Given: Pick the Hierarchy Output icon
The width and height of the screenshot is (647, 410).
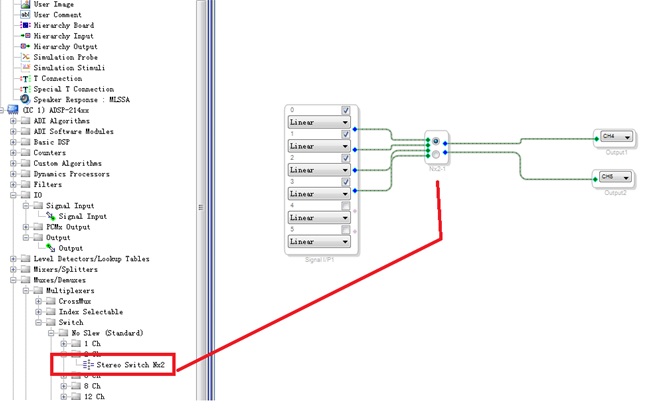Looking at the screenshot, I should [x=26, y=46].
